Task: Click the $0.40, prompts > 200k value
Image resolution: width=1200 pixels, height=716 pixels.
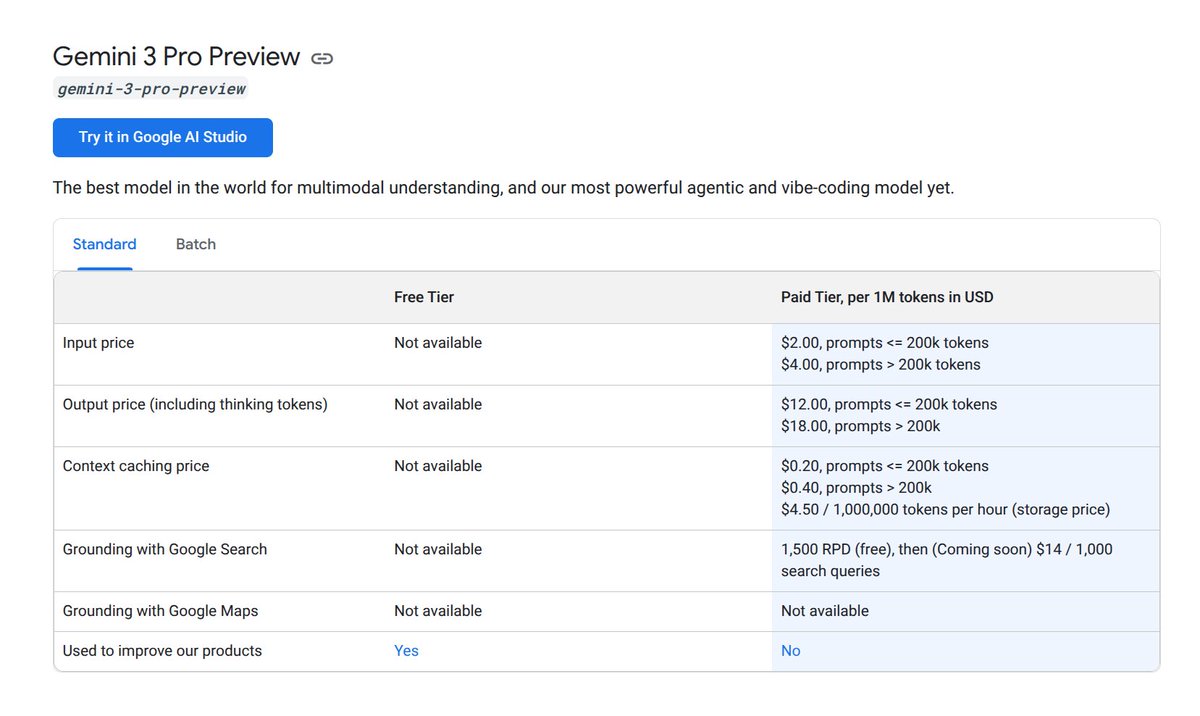Action: [x=856, y=488]
